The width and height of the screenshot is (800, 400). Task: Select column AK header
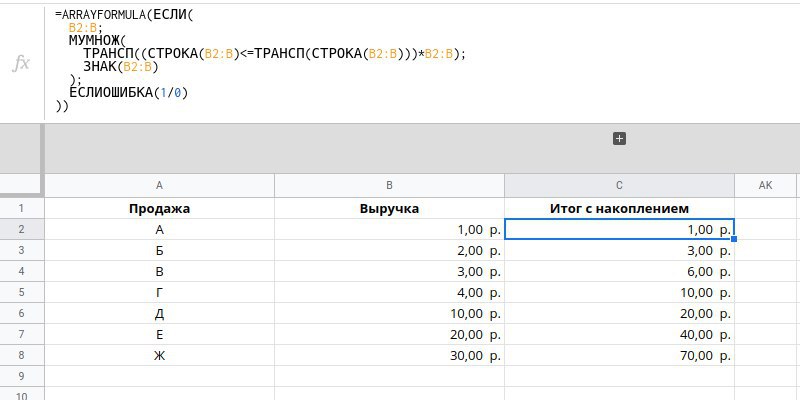(x=765, y=186)
